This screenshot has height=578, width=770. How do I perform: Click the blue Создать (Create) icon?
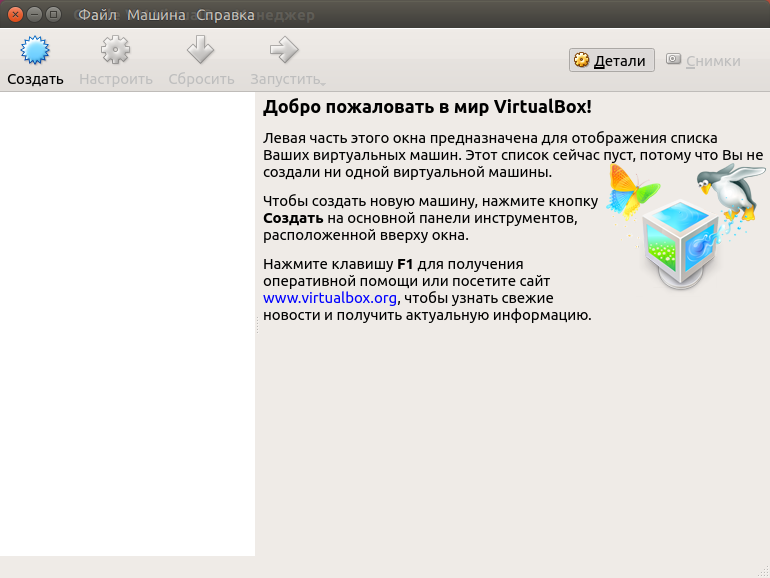35,50
